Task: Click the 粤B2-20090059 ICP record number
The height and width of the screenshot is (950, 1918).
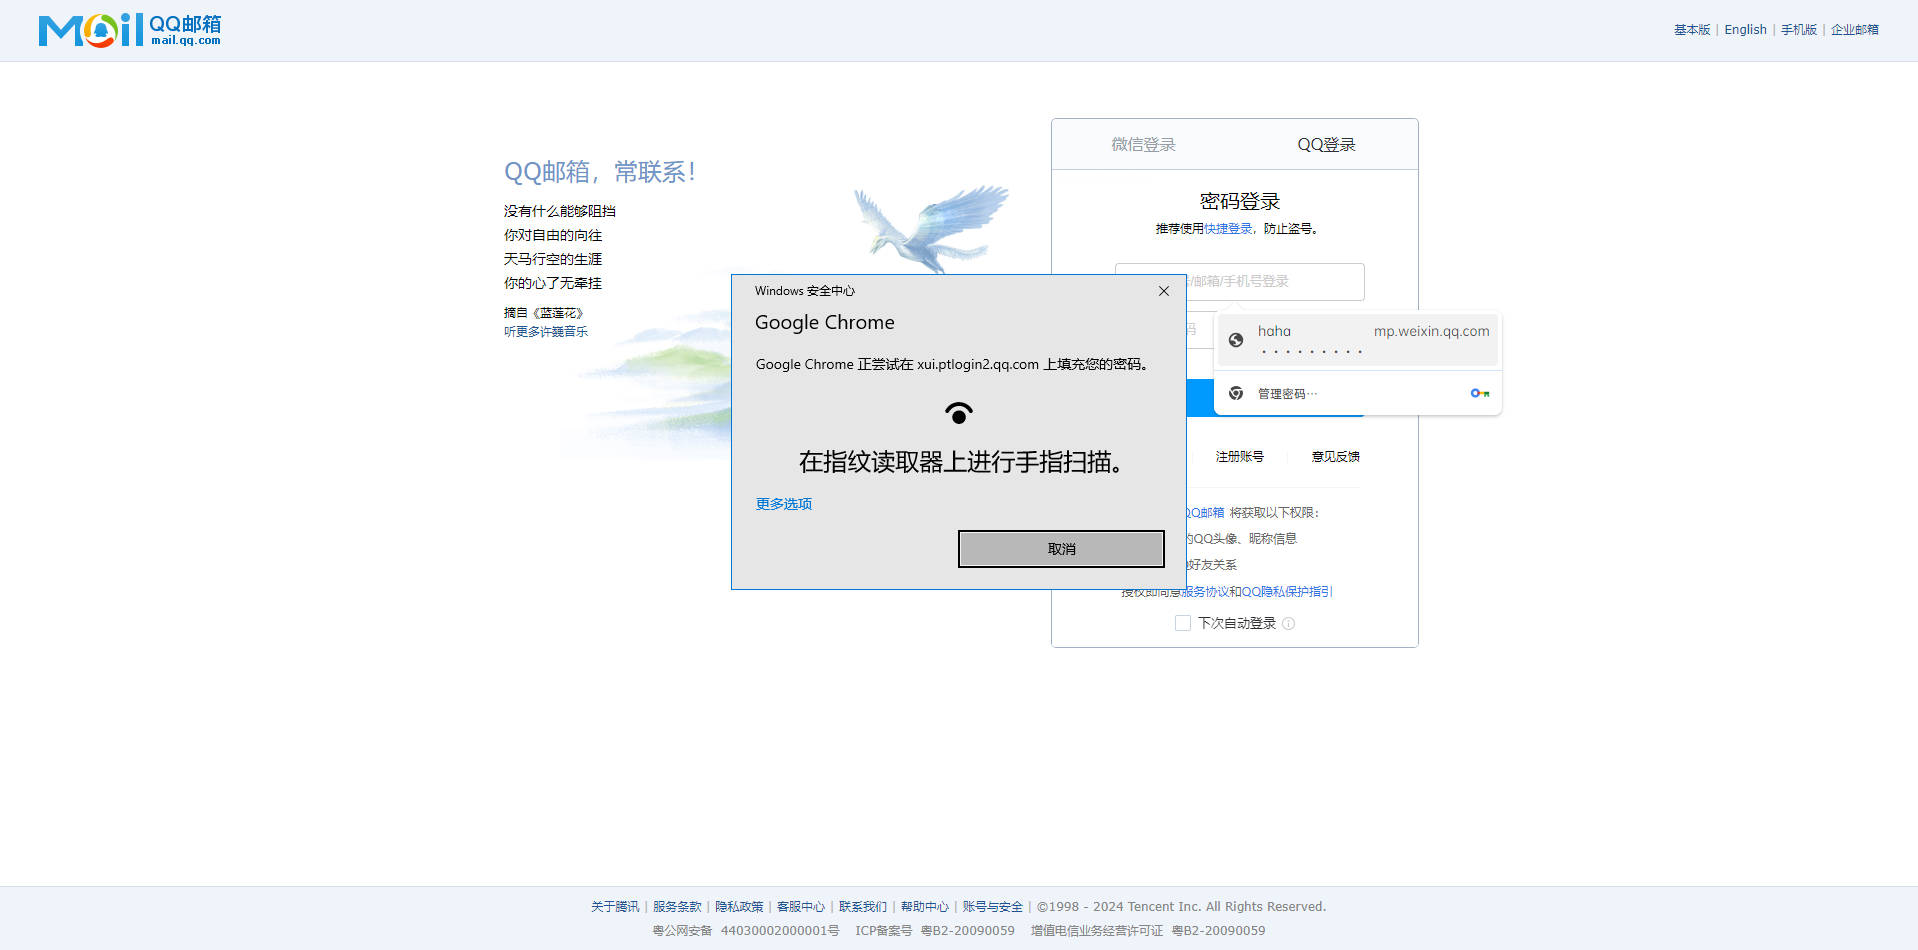Action: point(967,931)
